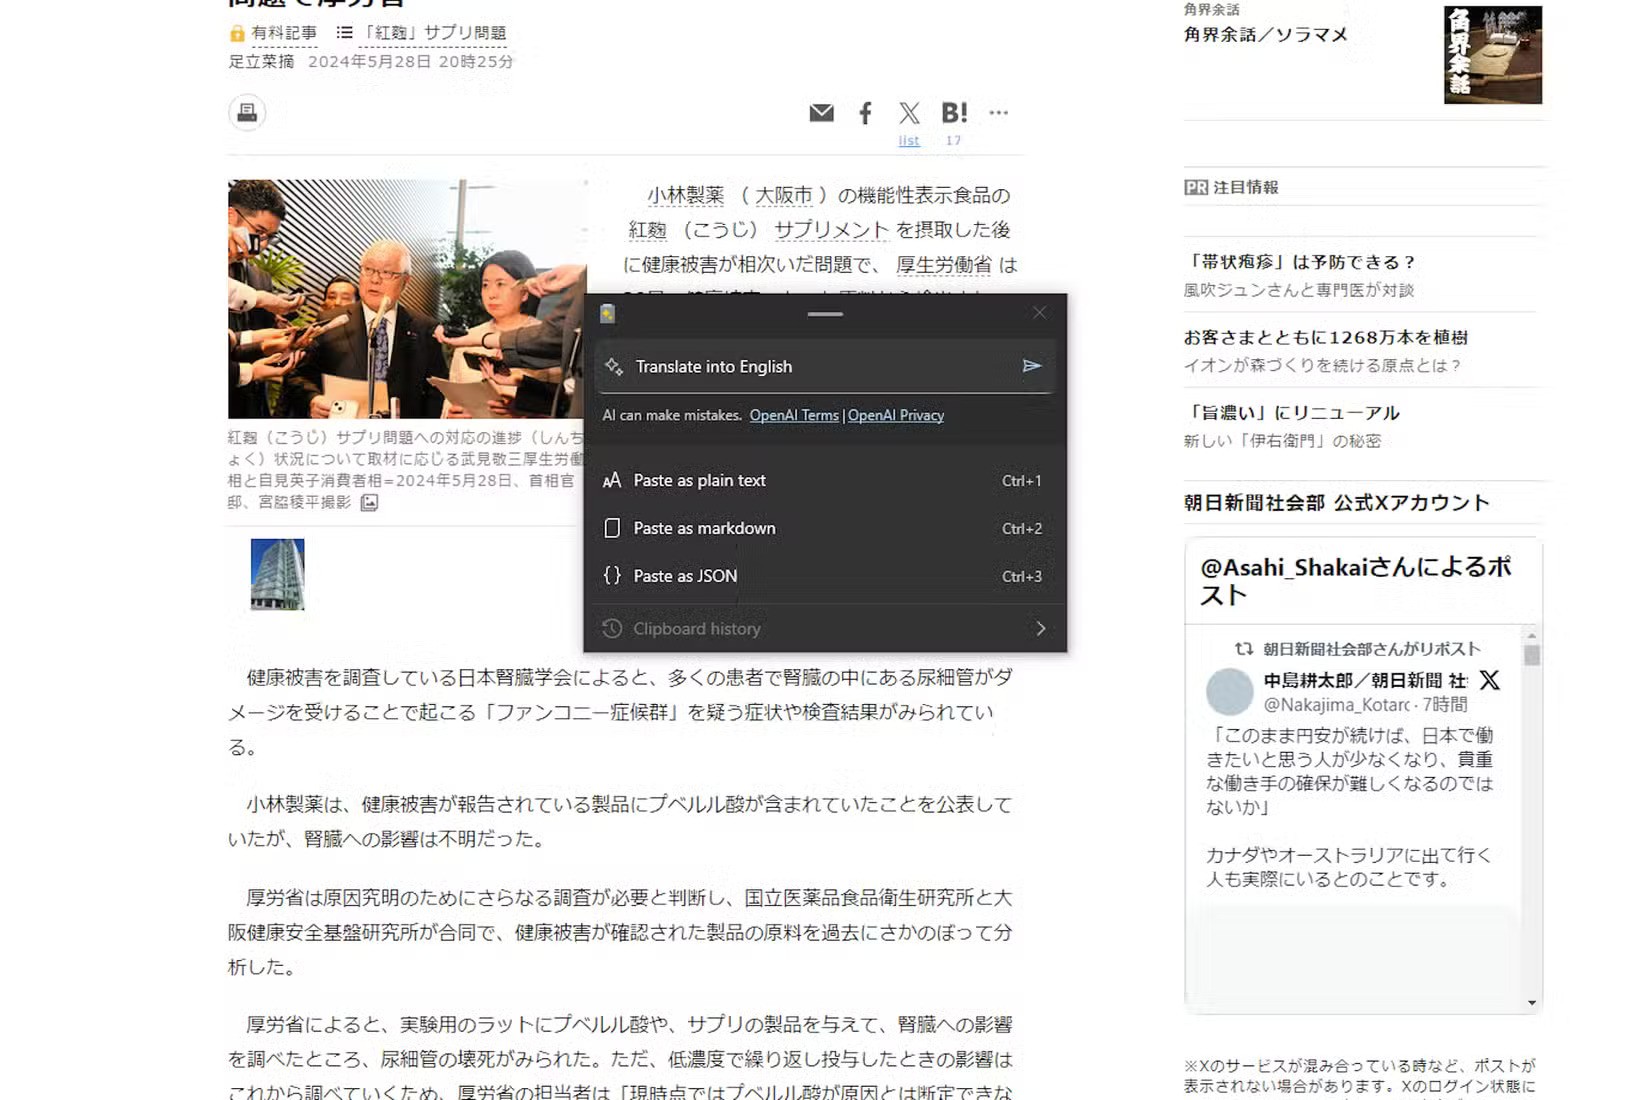1650x1100 pixels.
Task: Open the OpenAI Terms link
Action: (794, 416)
